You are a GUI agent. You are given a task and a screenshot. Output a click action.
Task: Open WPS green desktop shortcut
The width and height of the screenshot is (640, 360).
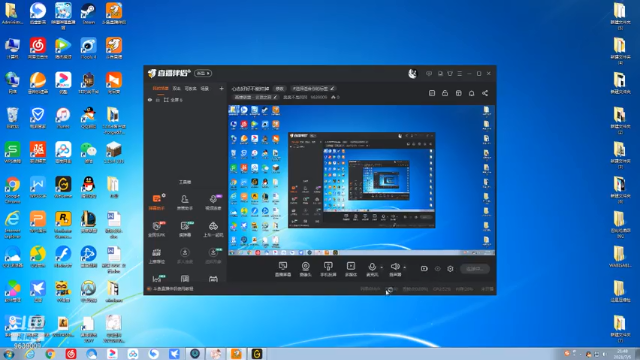pos(13,152)
